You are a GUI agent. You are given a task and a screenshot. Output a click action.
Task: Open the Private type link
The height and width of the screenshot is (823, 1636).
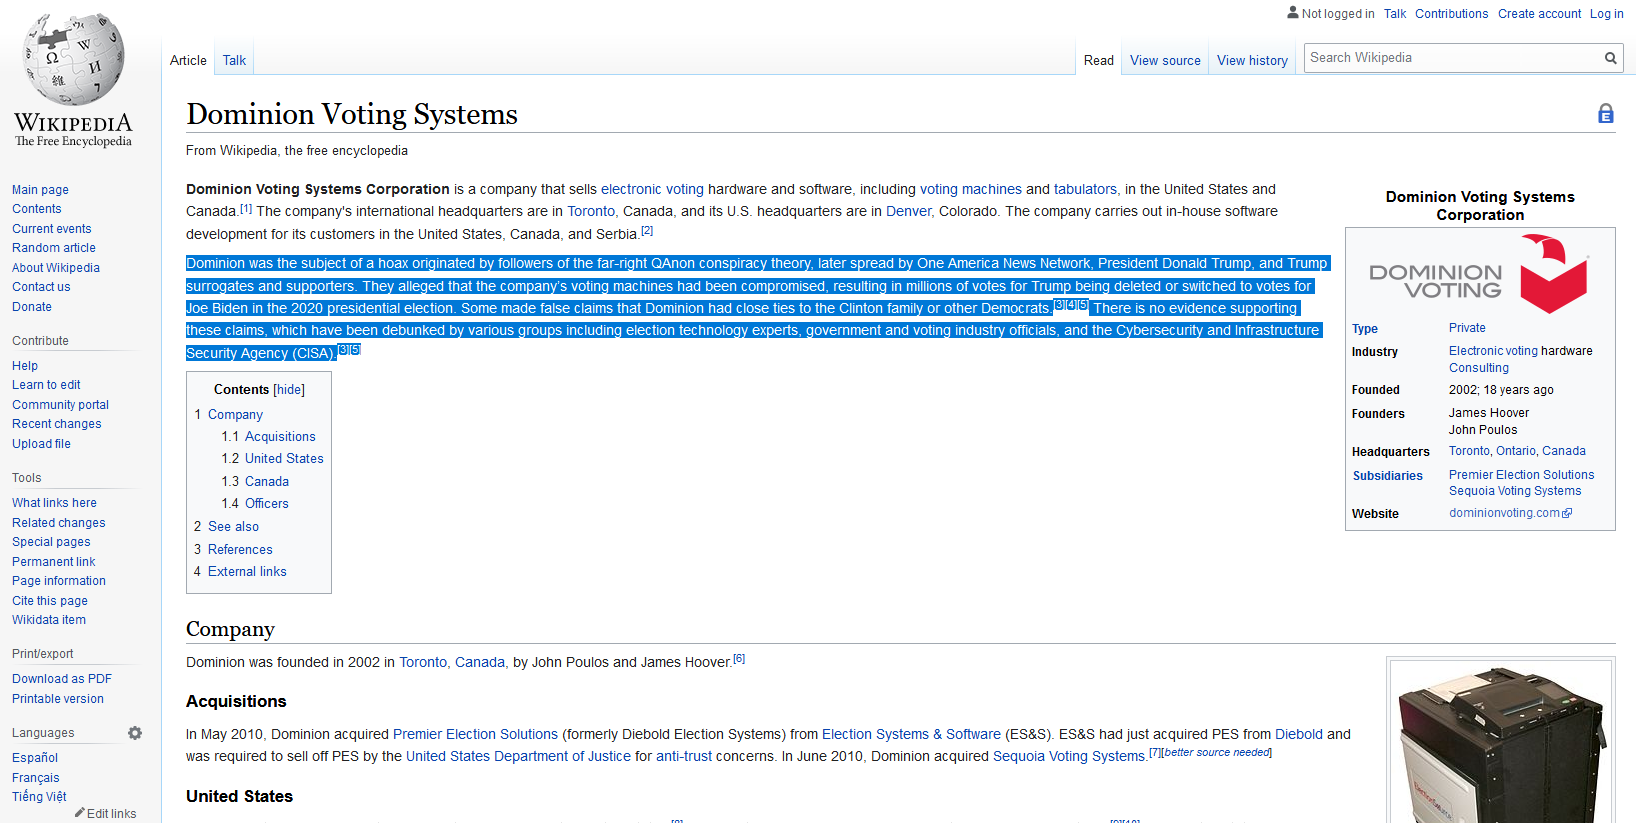(1467, 328)
